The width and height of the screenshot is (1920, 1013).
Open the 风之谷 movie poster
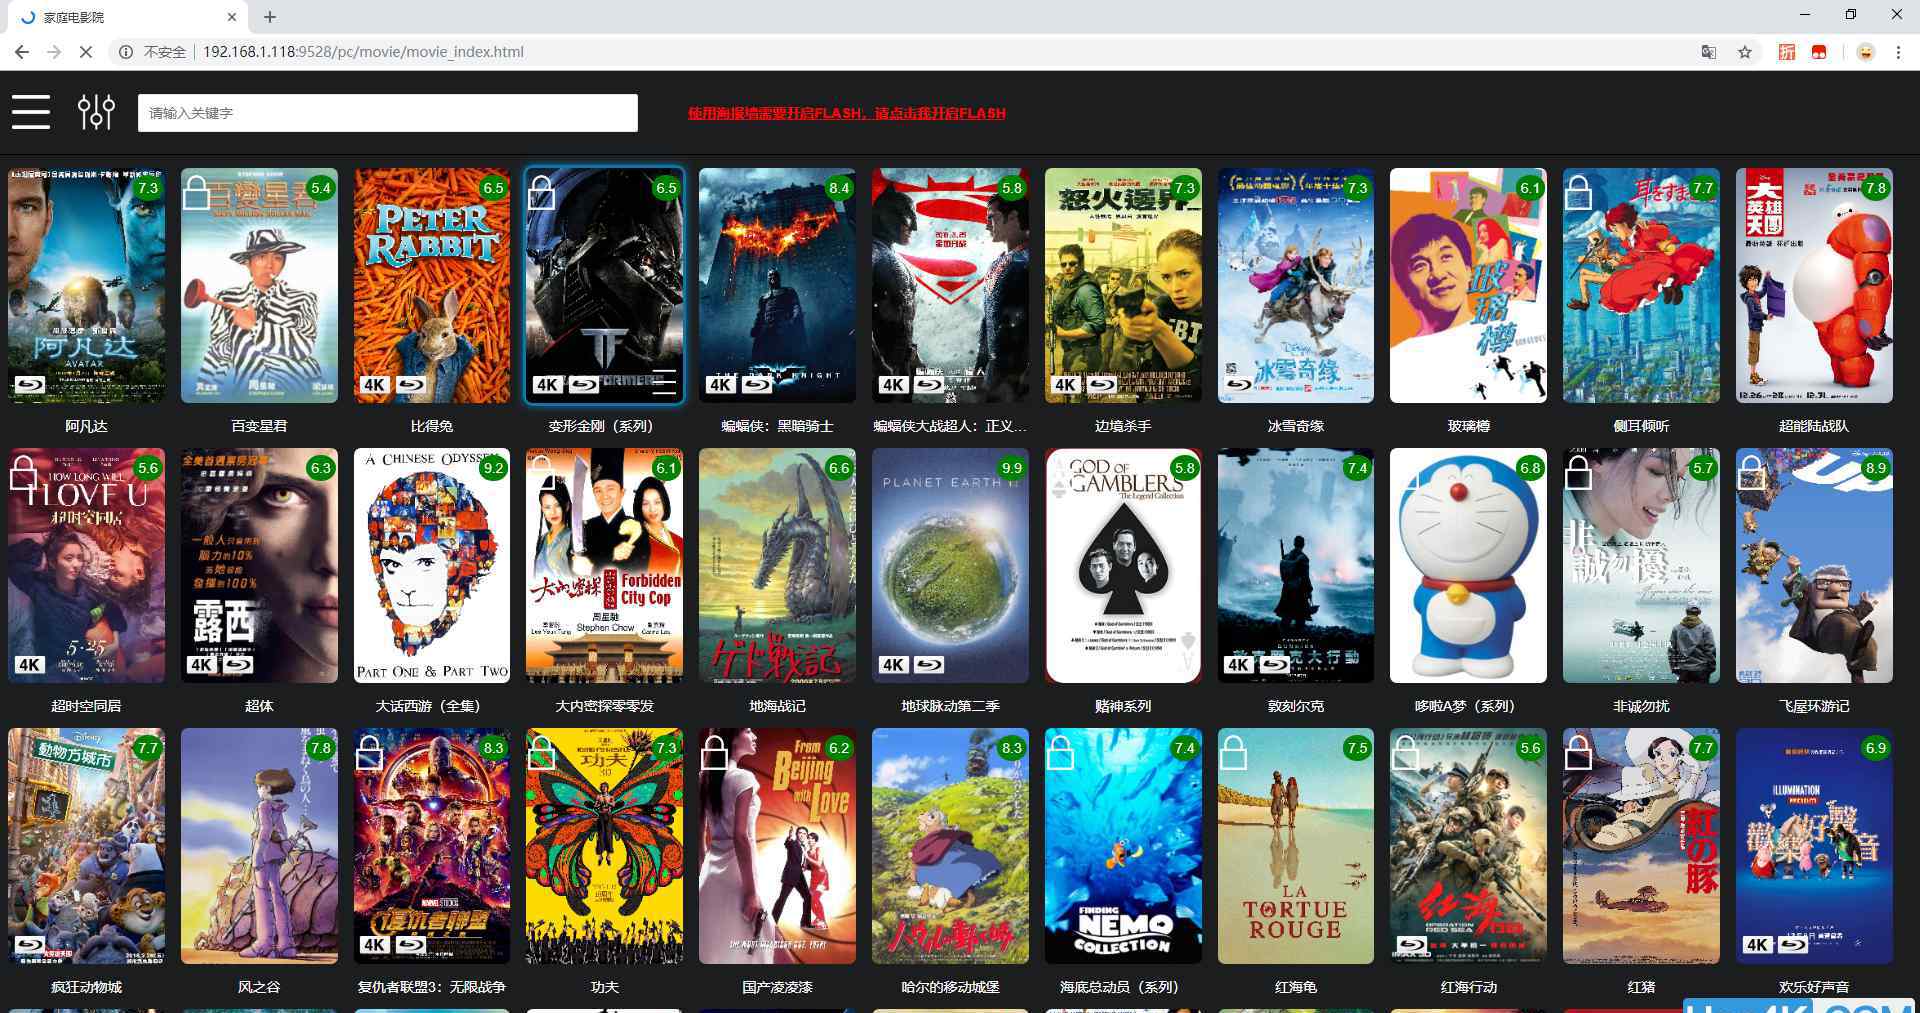click(x=259, y=846)
